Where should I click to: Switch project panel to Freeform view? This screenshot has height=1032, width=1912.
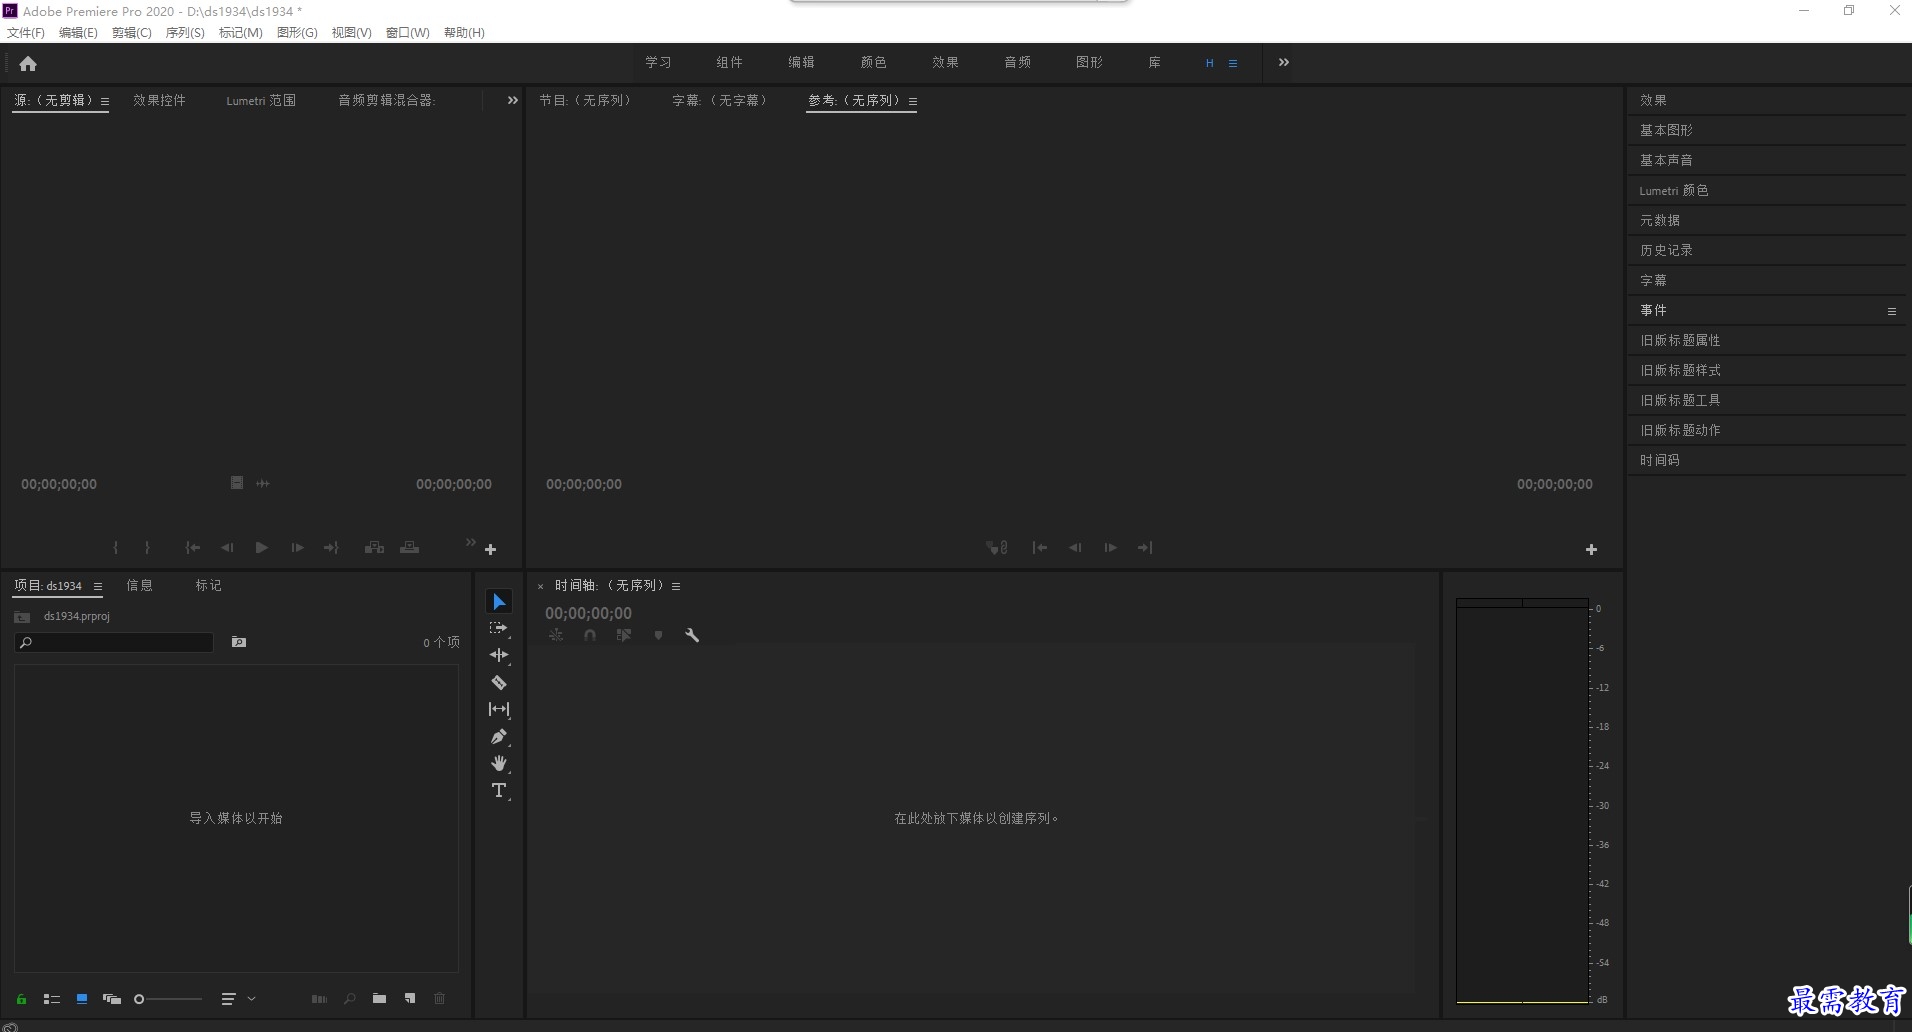(x=112, y=999)
